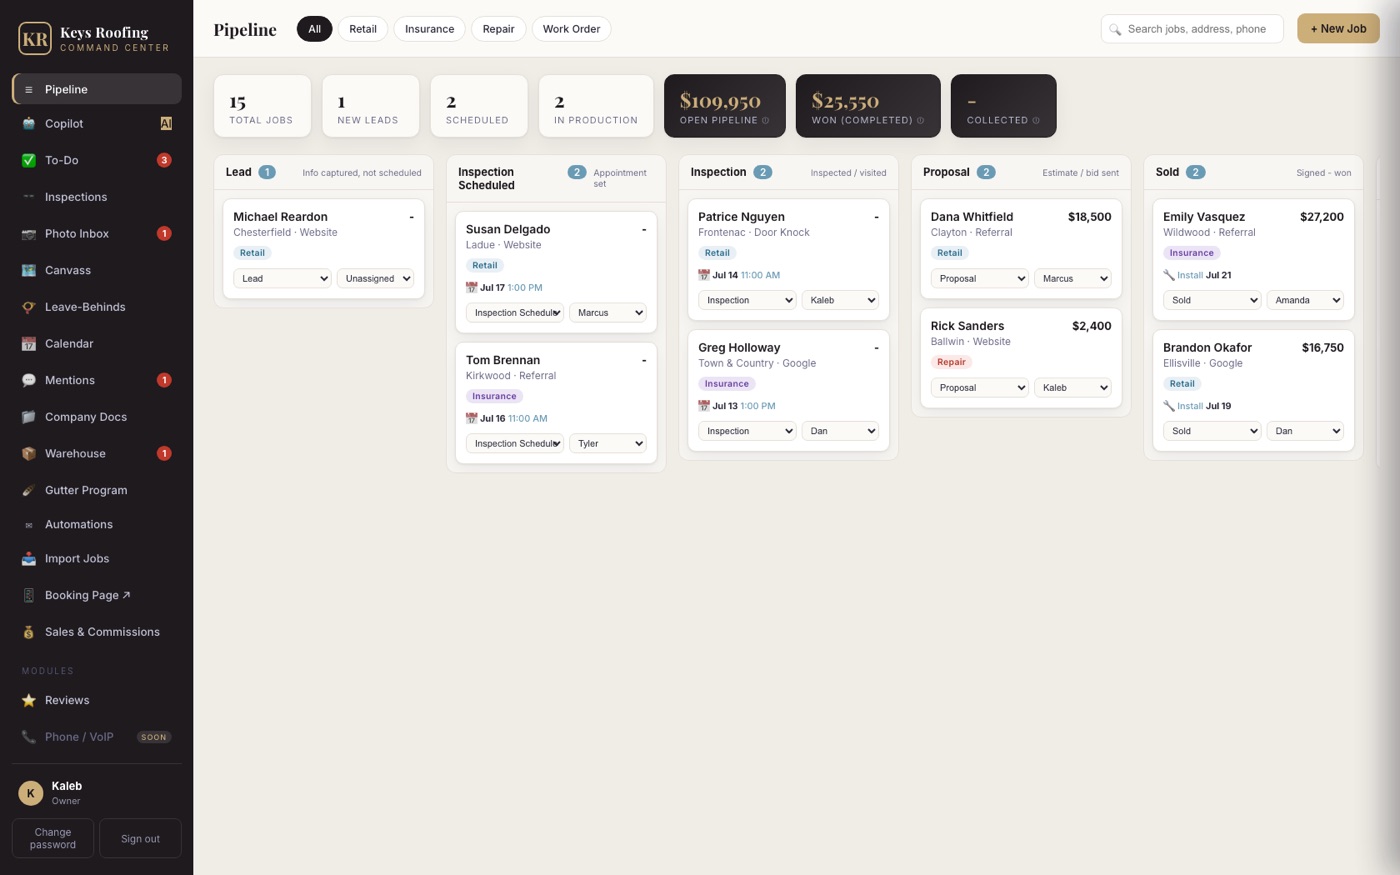Click the $27,200 amount on Emily Vasquez card

(1321, 217)
